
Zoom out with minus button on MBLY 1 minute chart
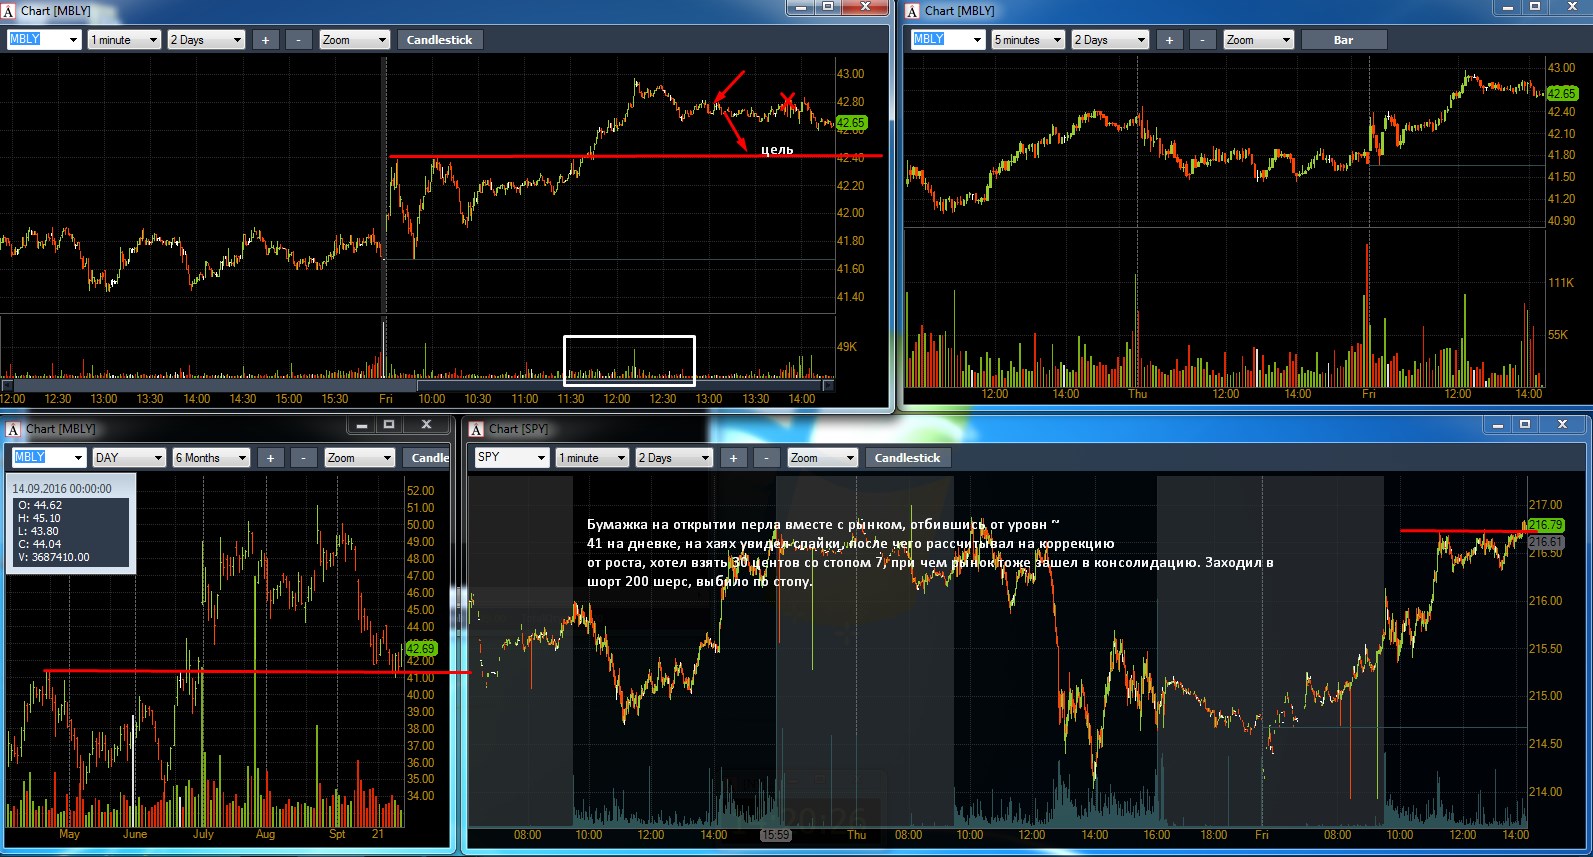[x=298, y=40]
